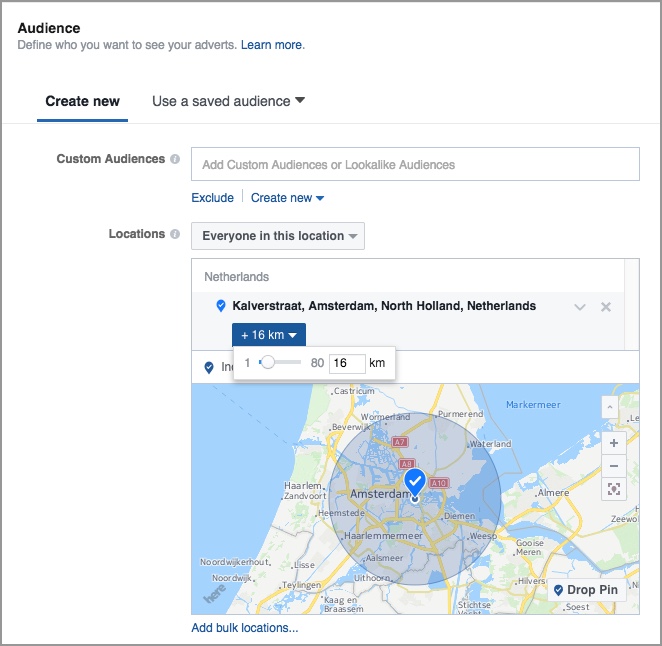Image resolution: width=662 pixels, height=646 pixels.
Task: Open the Create new link dropdown
Action: click(287, 198)
